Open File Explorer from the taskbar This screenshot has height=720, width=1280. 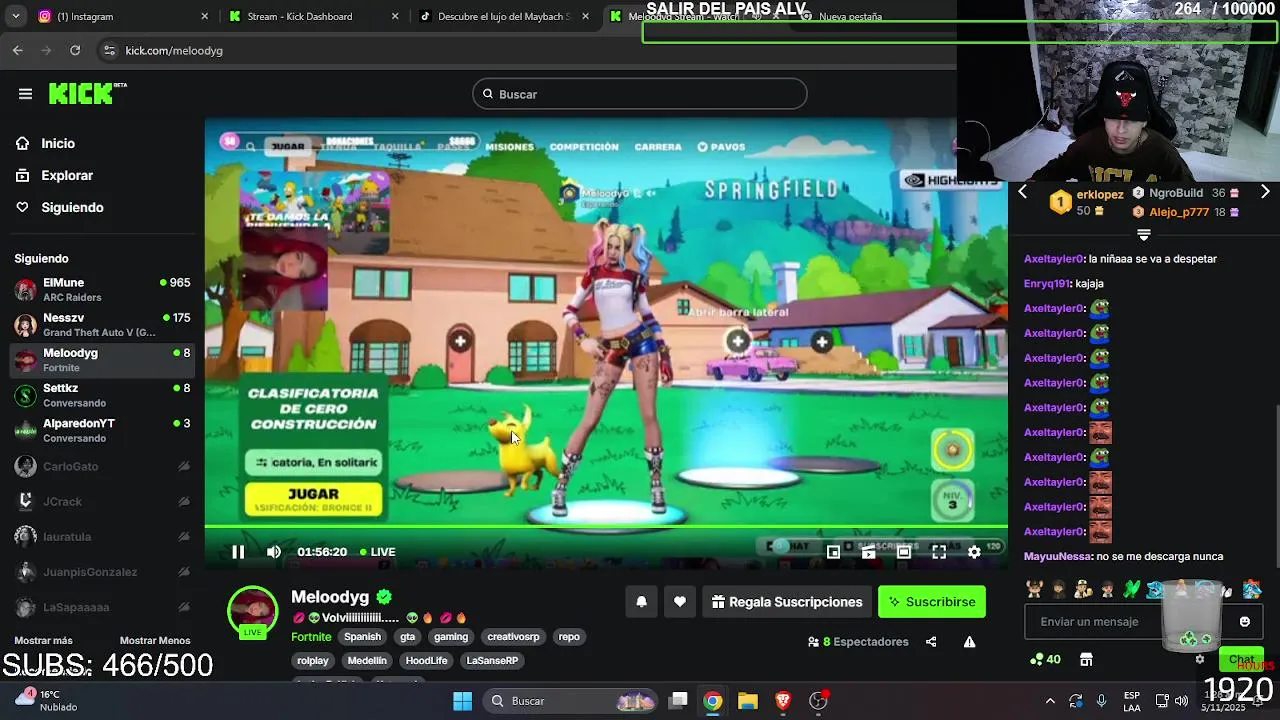tap(747, 701)
